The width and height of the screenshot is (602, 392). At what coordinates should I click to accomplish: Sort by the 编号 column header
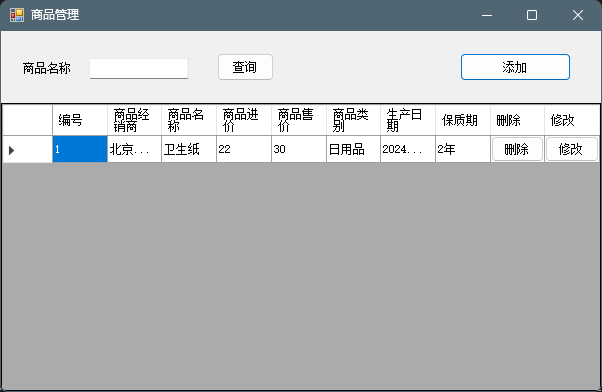(80, 120)
